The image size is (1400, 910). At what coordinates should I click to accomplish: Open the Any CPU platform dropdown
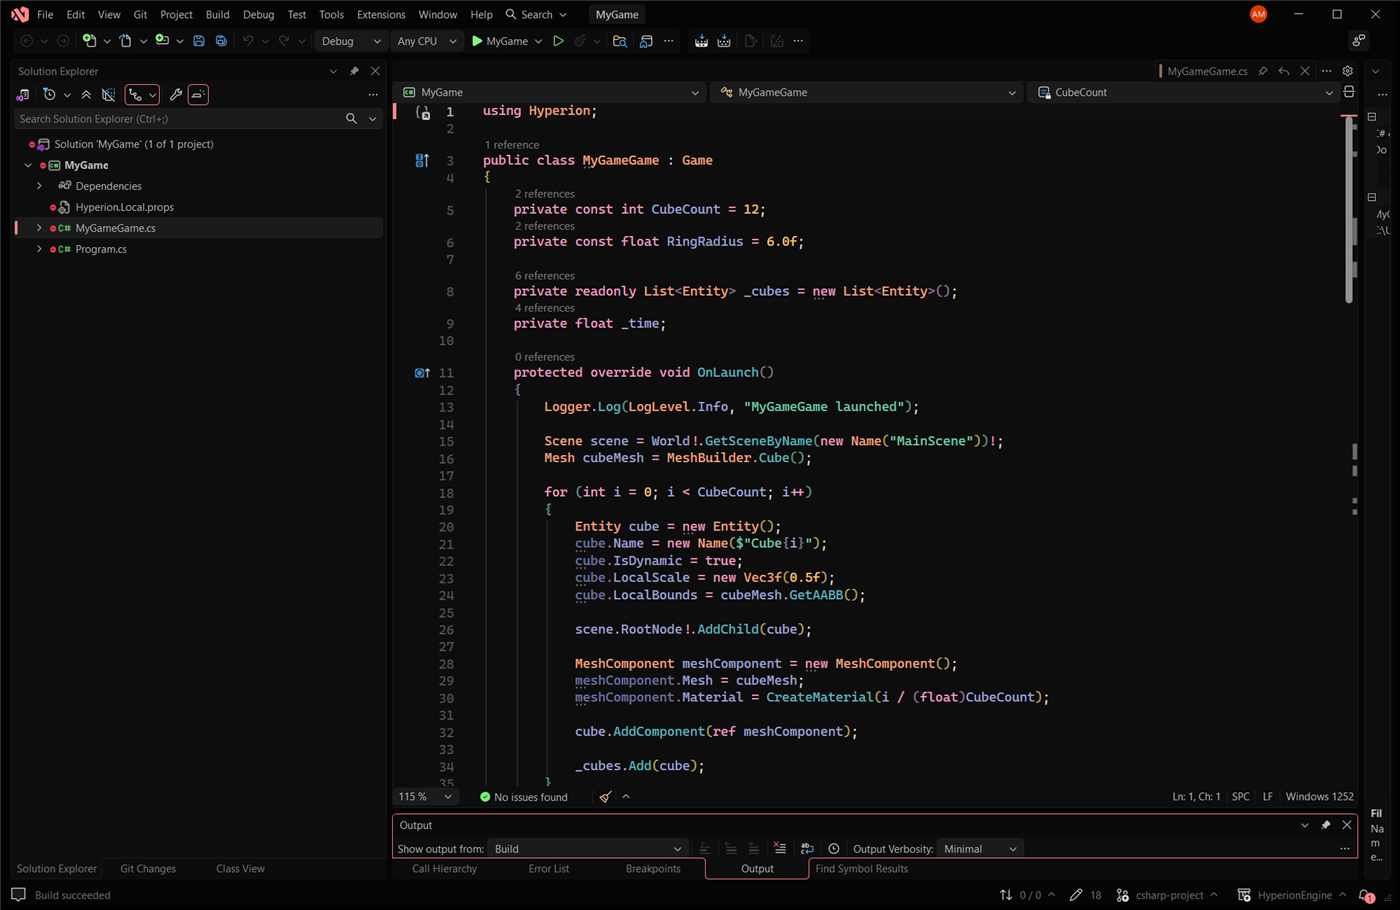426,41
